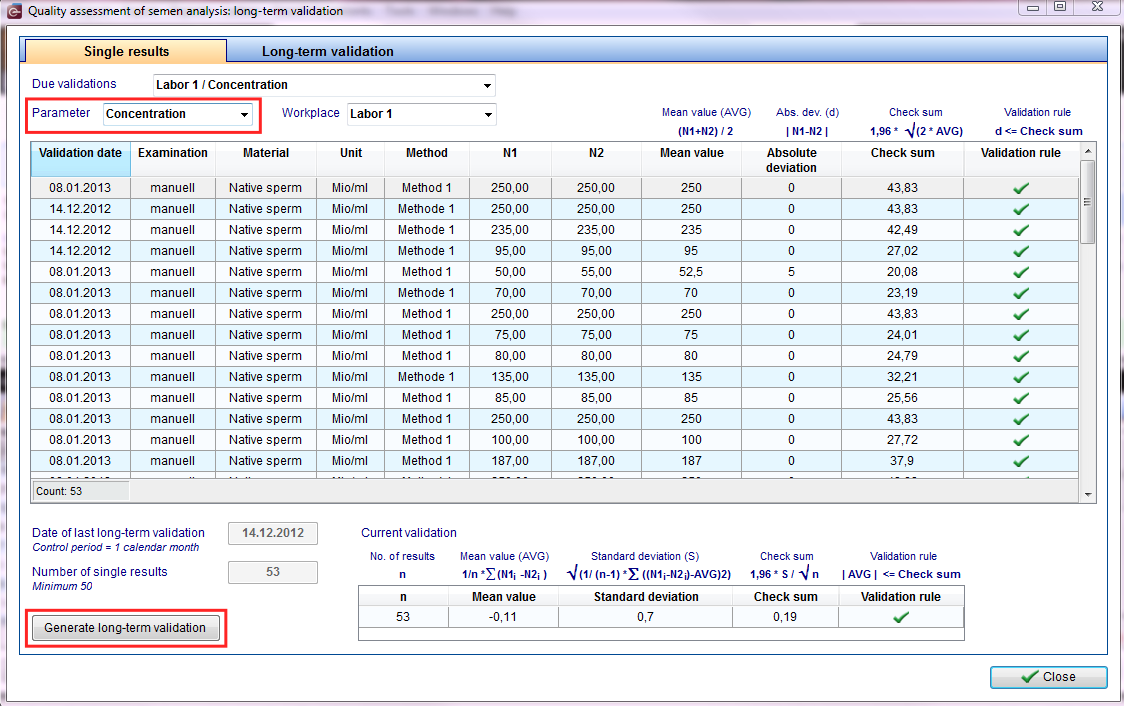Image resolution: width=1124 pixels, height=706 pixels.
Task: Click validation checkmark for mean value 52,5 row
Action: click(x=1021, y=272)
